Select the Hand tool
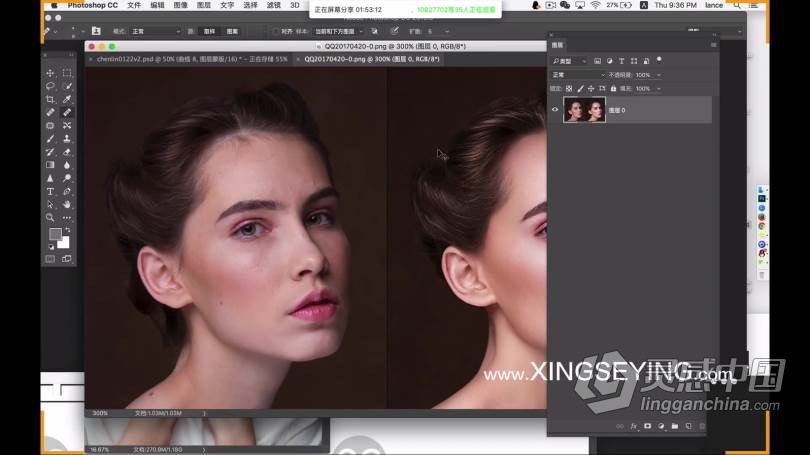The image size is (810, 455). (x=67, y=205)
